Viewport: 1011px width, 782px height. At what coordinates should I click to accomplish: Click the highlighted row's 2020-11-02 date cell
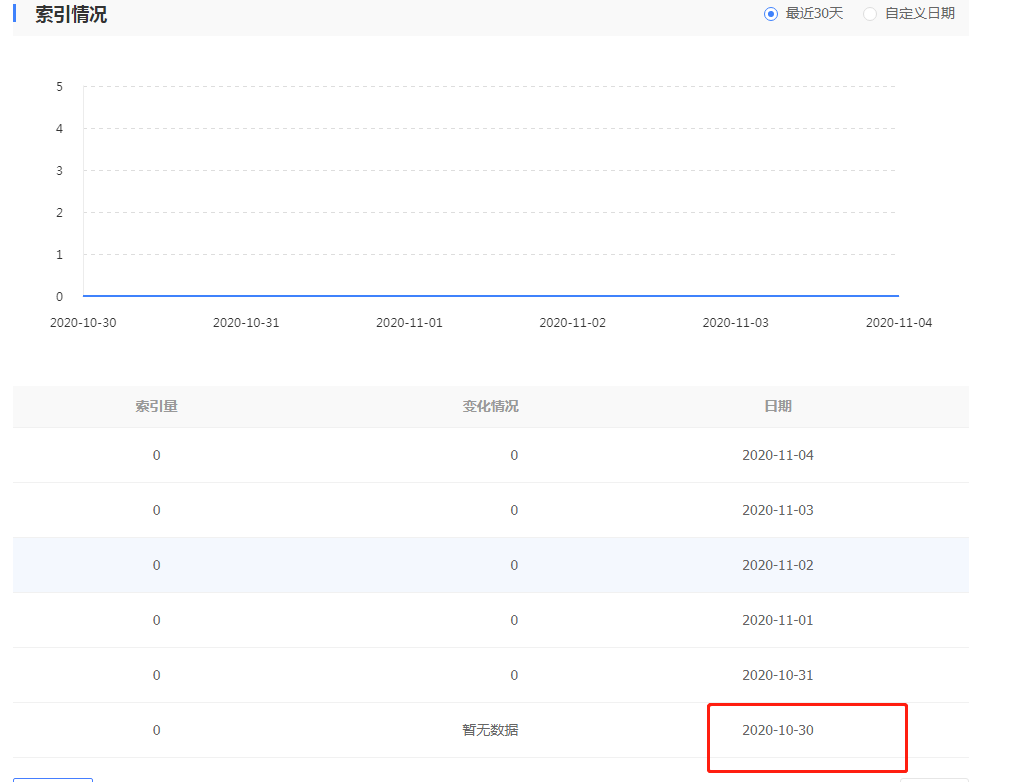coord(777,565)
